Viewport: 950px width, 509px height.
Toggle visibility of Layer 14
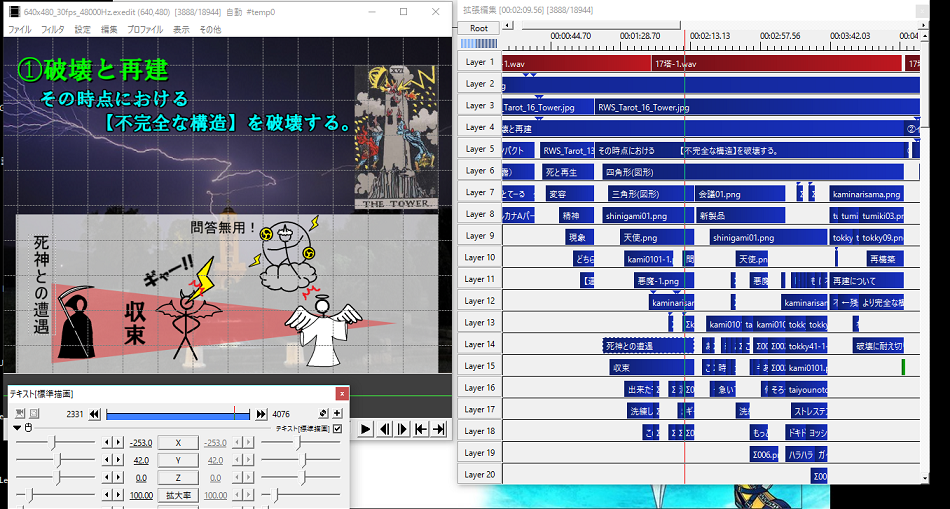tap(480, 344)
